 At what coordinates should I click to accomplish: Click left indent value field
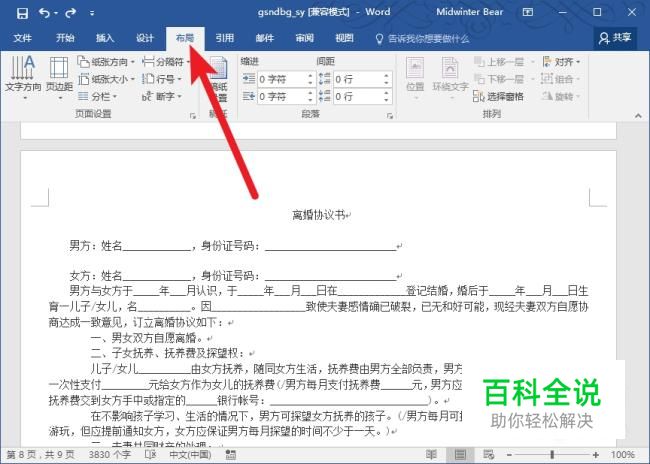coord(282,79)
